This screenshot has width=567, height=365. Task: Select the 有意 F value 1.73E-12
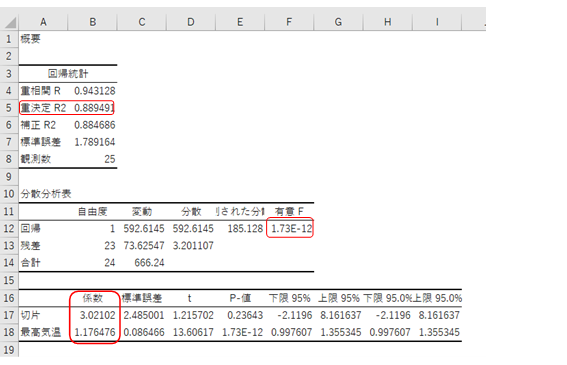[x=291, y=229]
